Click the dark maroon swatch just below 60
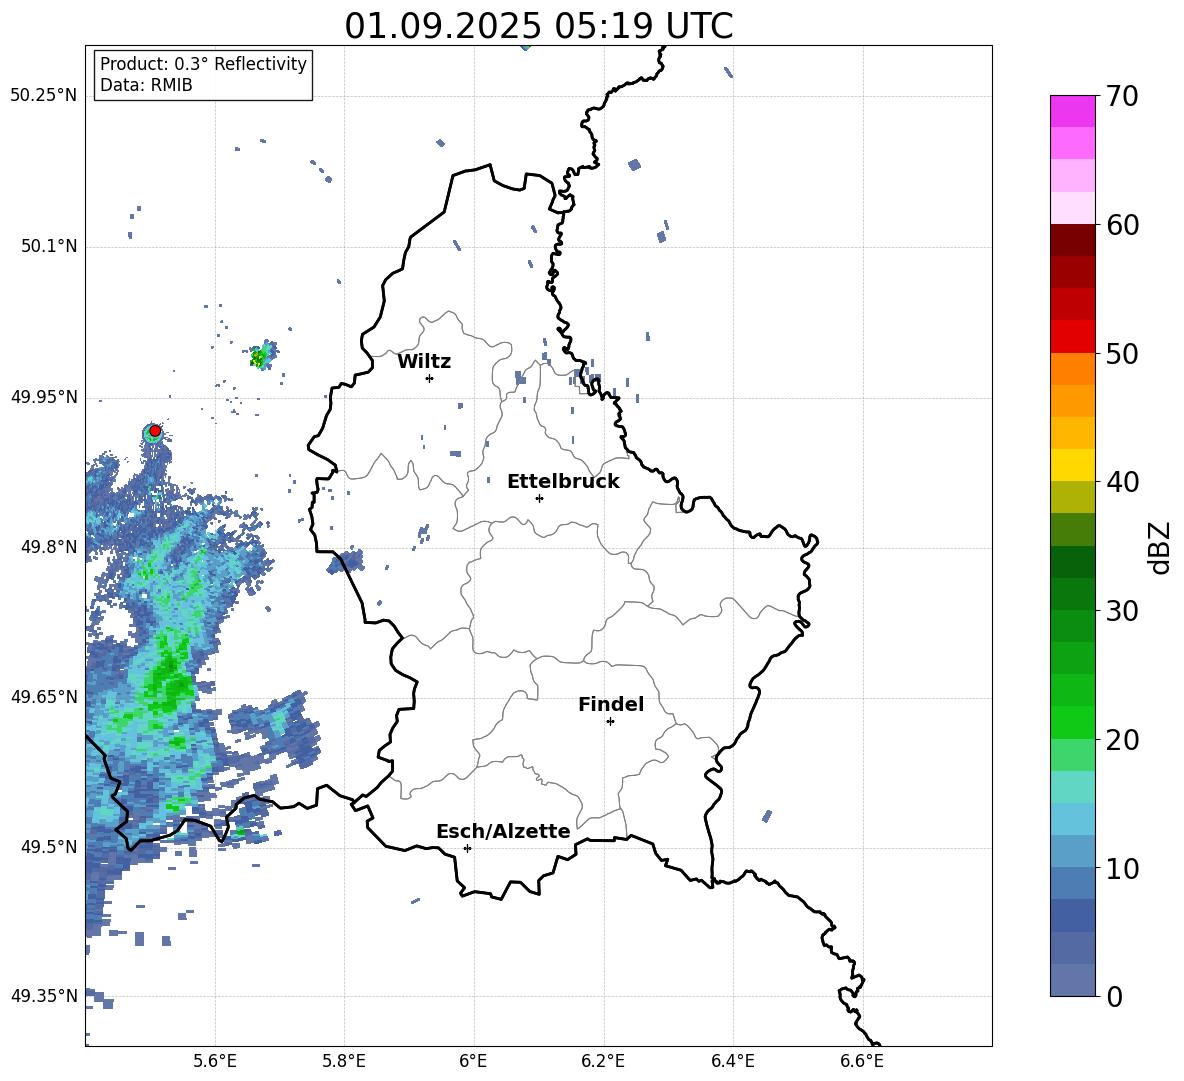1184x1081 pixels. (x=1072, y=240)
